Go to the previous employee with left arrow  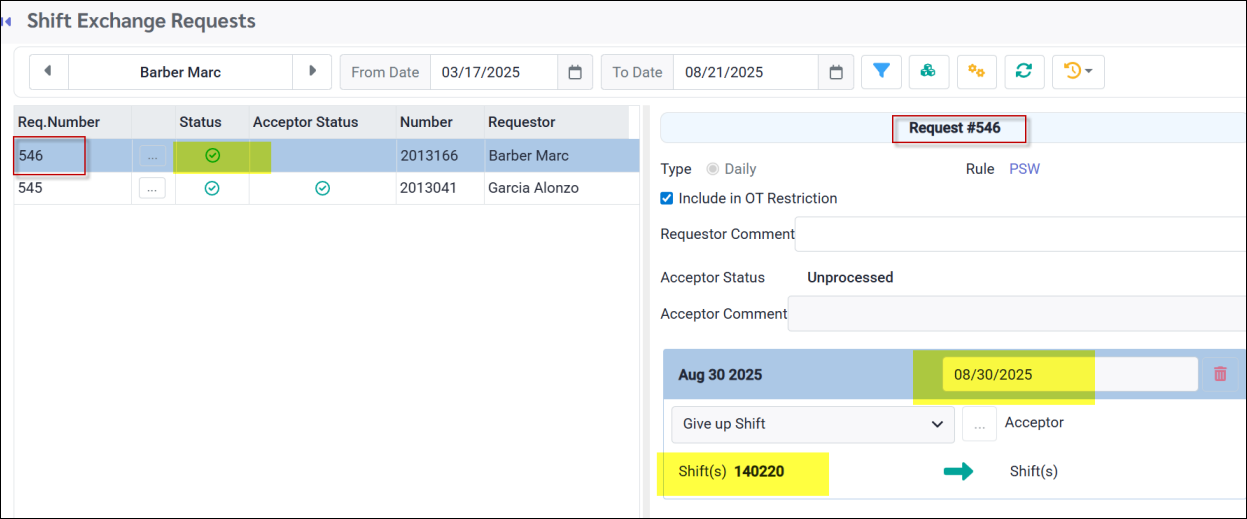48,72
